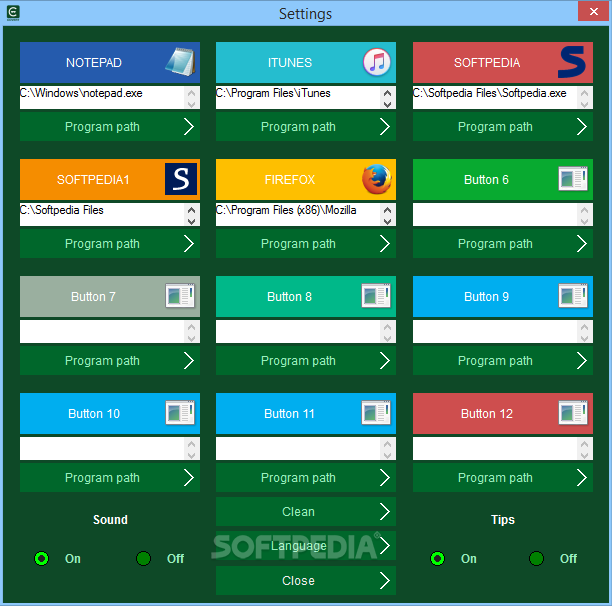Open Program path under Button 6
Image resolution: width=612 pixels, height=606 pixels.
pyautogui.click(x=503, y=243)
